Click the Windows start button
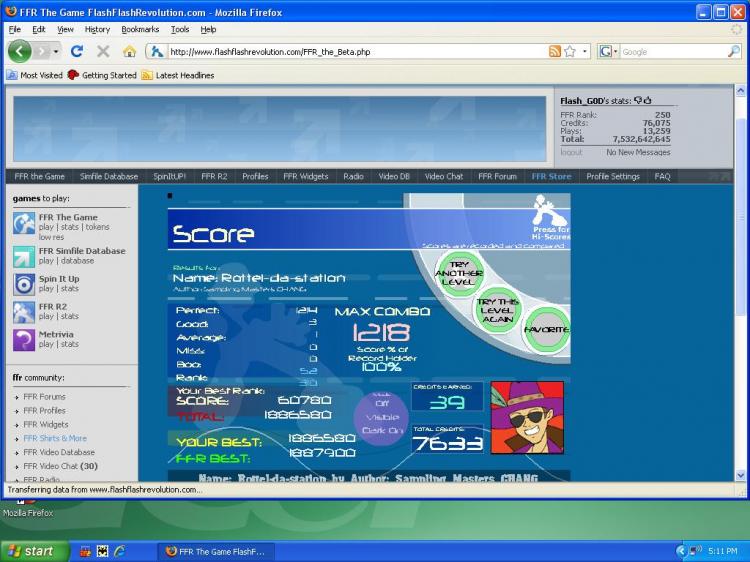 (30, 551)
